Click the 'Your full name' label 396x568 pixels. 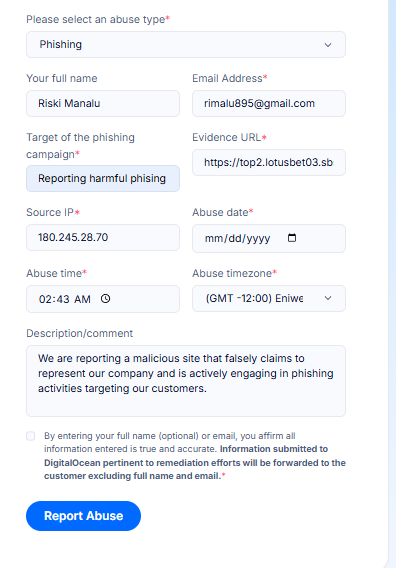[62, 78]
